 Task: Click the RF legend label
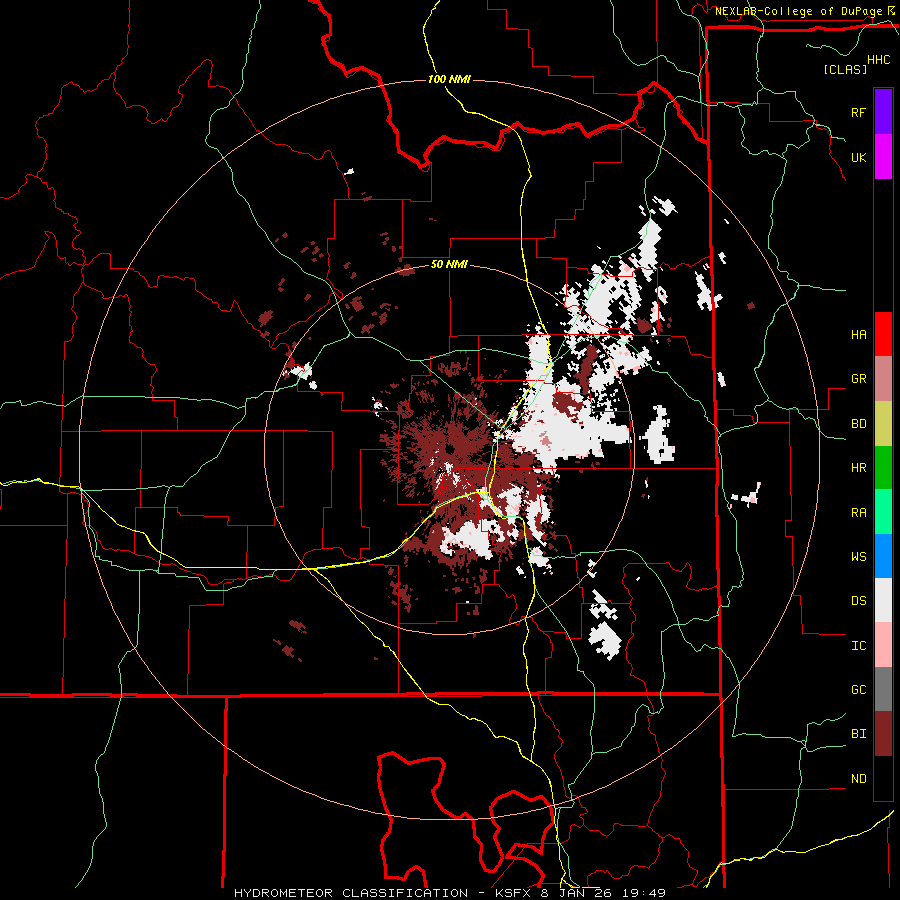858,112
